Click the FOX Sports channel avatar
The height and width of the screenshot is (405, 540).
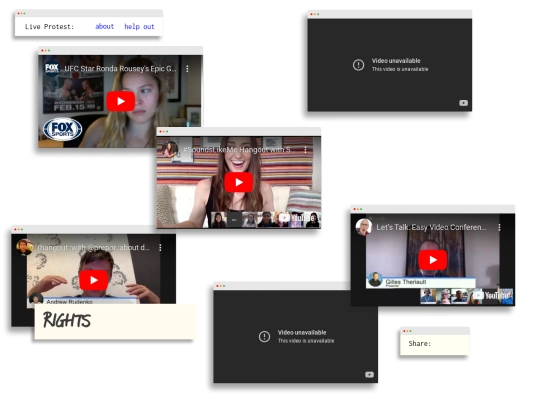[52, 68]
